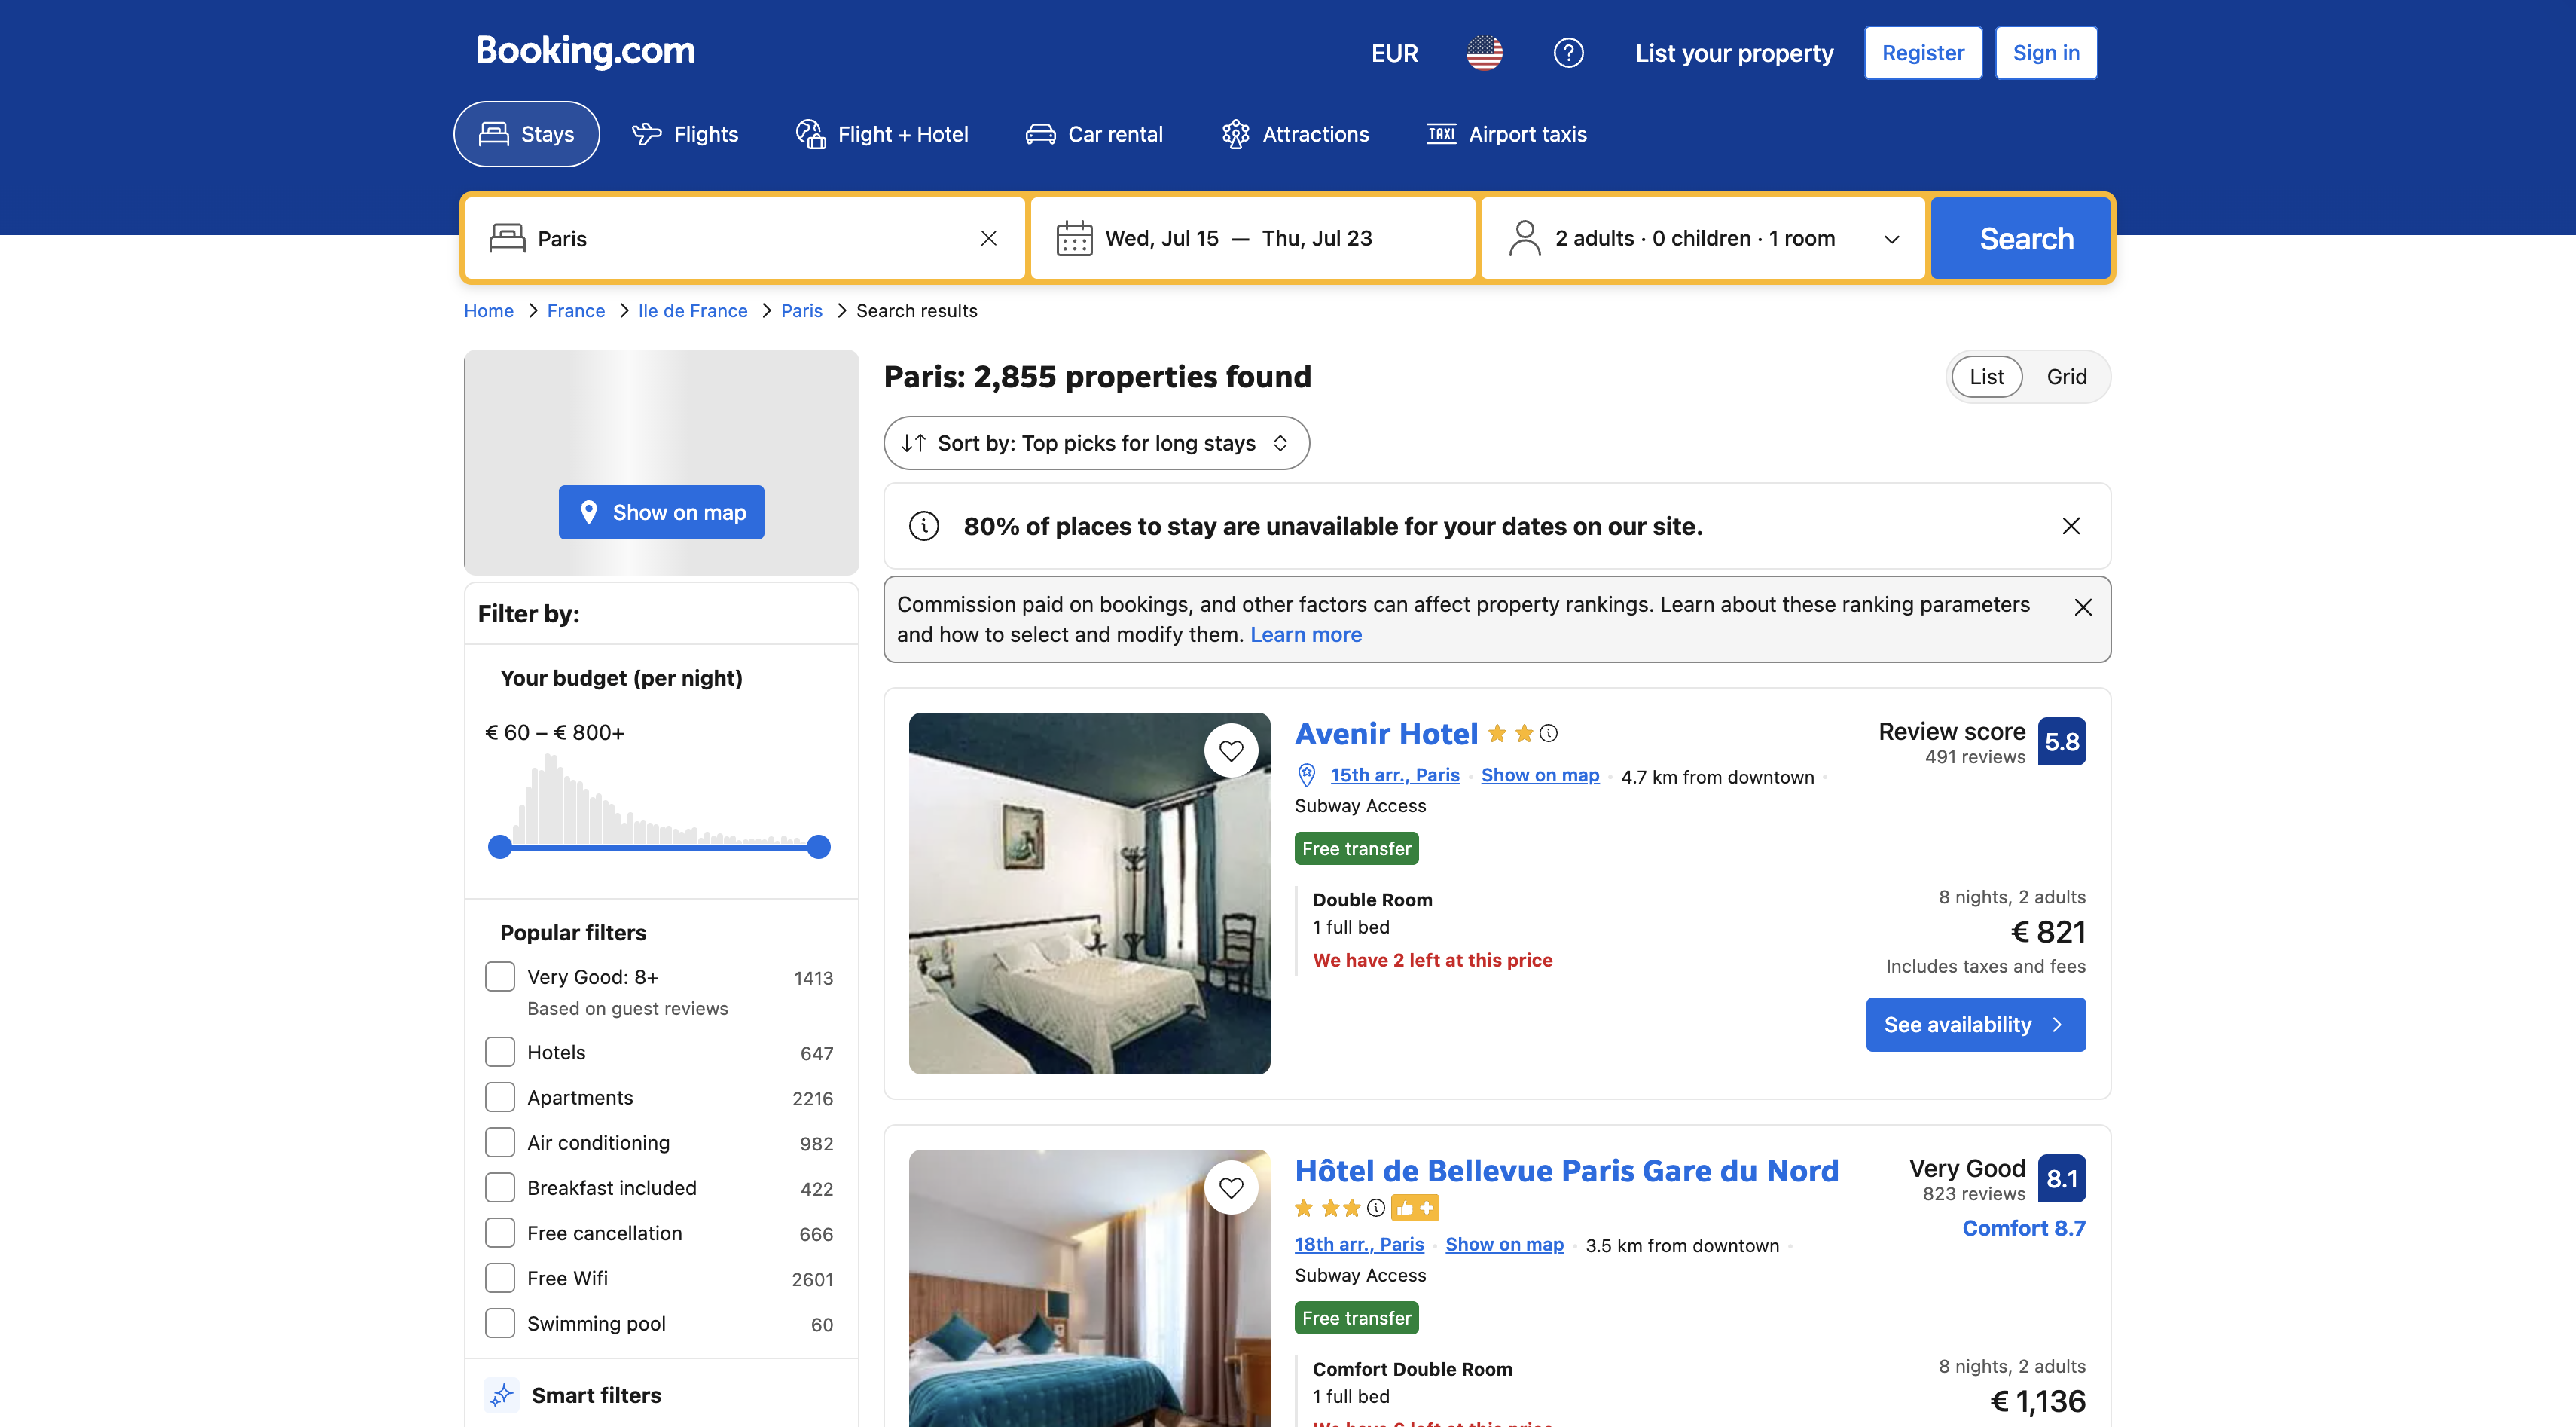Open the EUR currency selector
This screenshot has height=1427, width=2576.
click(x=1394, y=53)
